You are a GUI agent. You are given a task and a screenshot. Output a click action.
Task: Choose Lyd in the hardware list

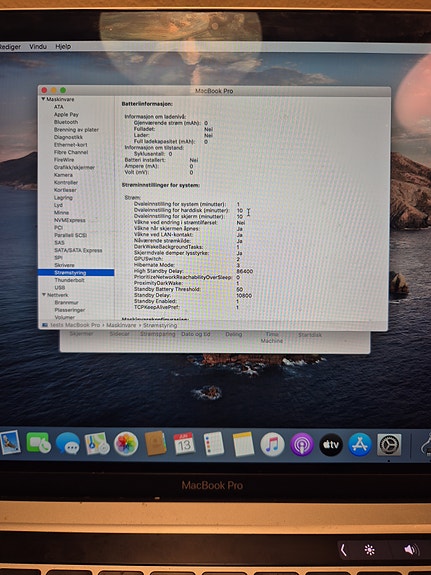tap(58, 205)
